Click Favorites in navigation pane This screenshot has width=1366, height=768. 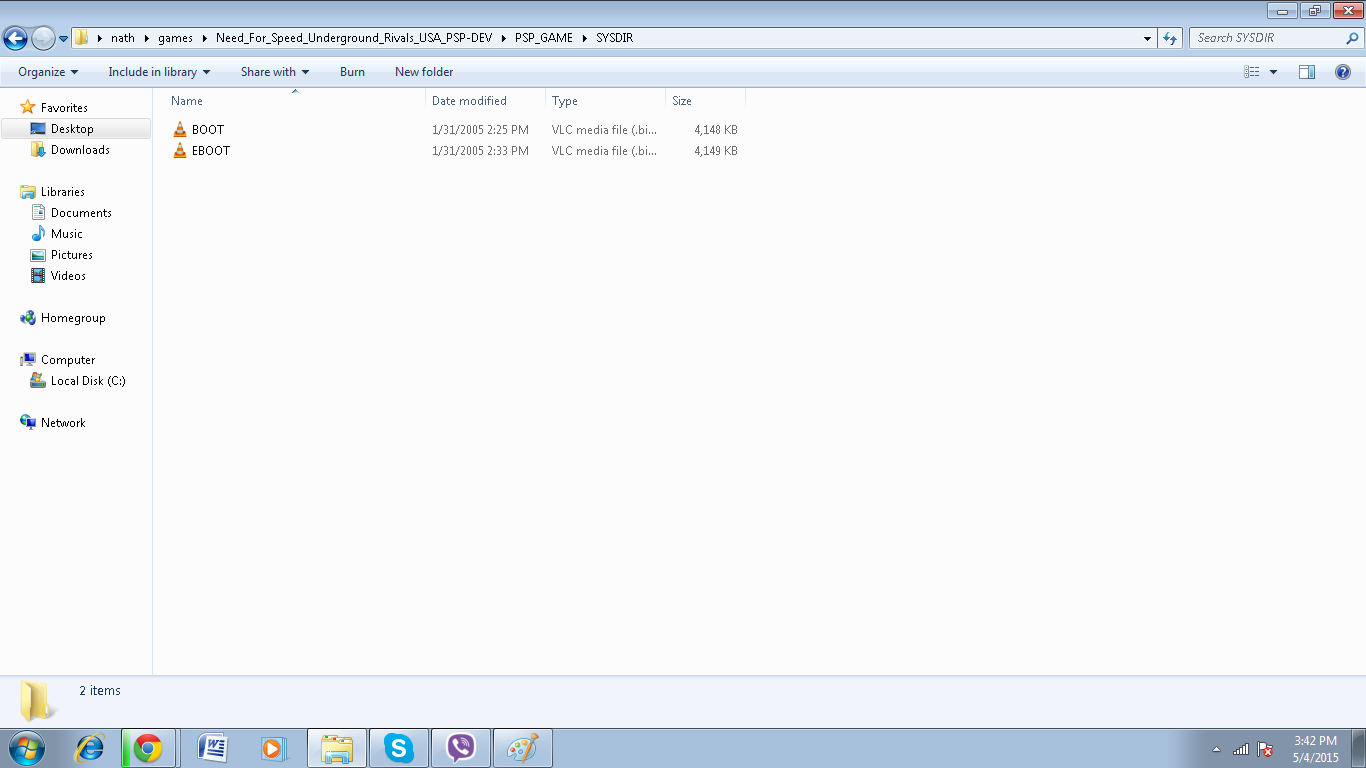click(64, 108)
